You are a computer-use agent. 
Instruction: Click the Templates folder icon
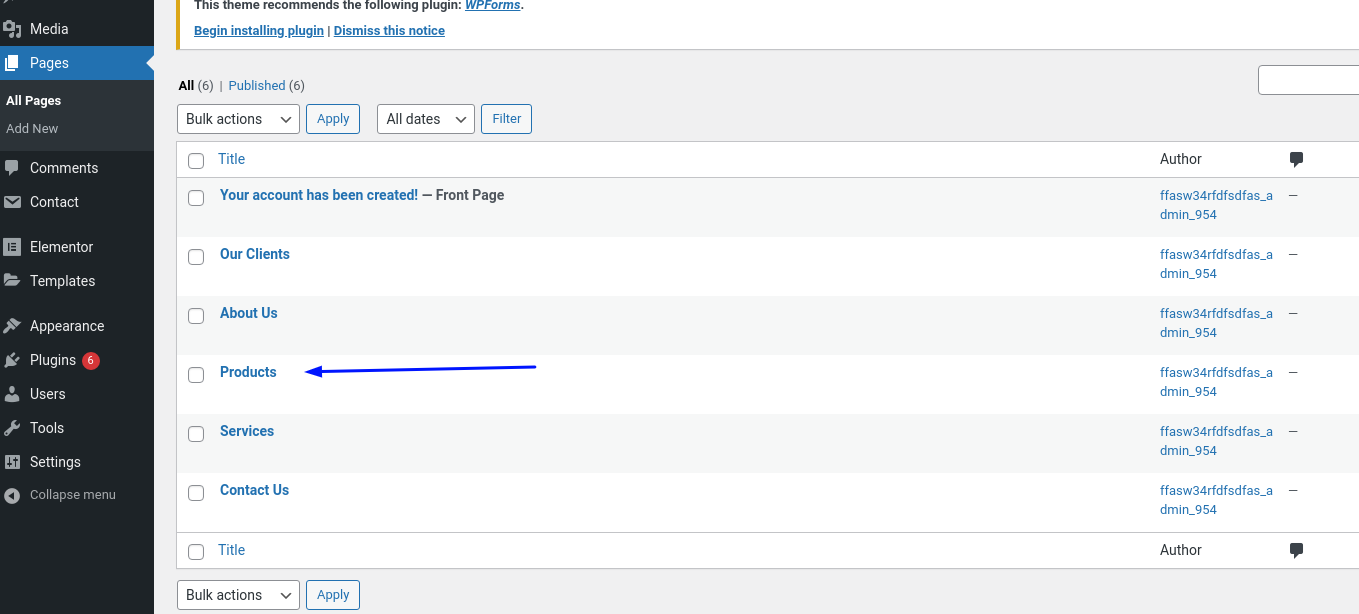click(12, 281)
